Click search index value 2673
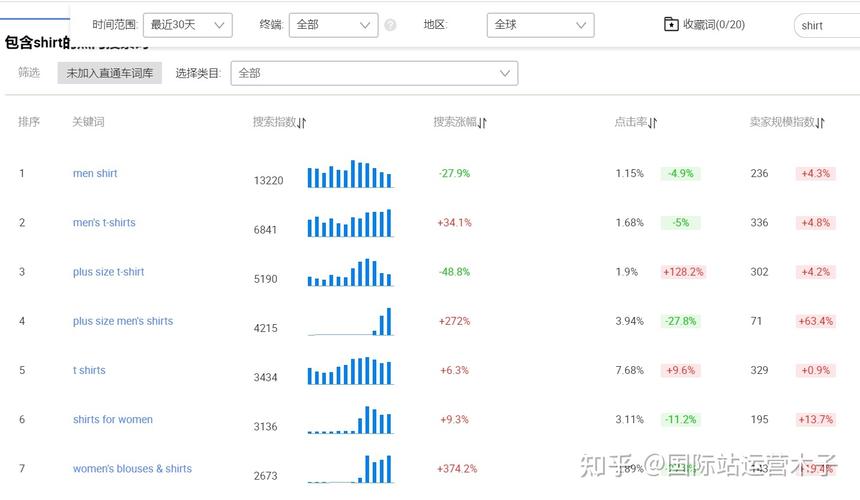Screen dimensions: 860x500 tap(265, 476)
